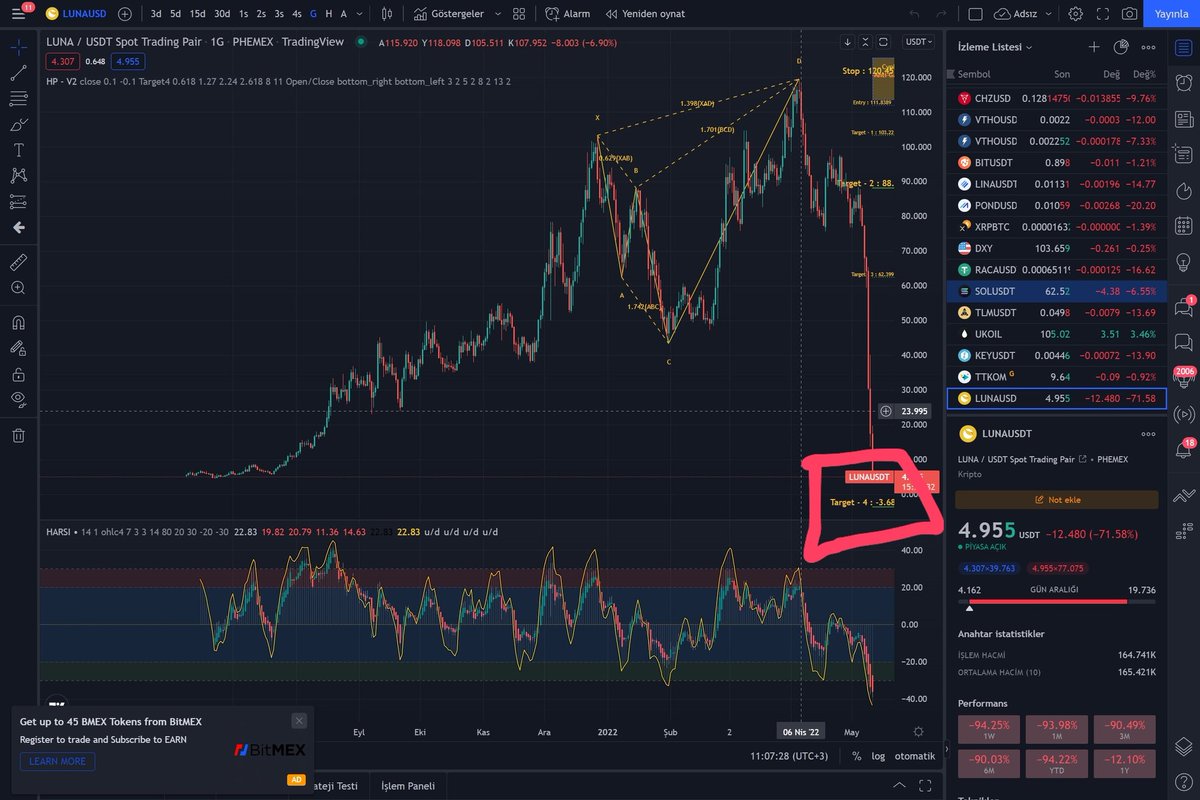Select the 30d timeframe
Image resolution: width=1200 pixels, height=800 pixels.
pyautogui.click(x=222, y=14)
